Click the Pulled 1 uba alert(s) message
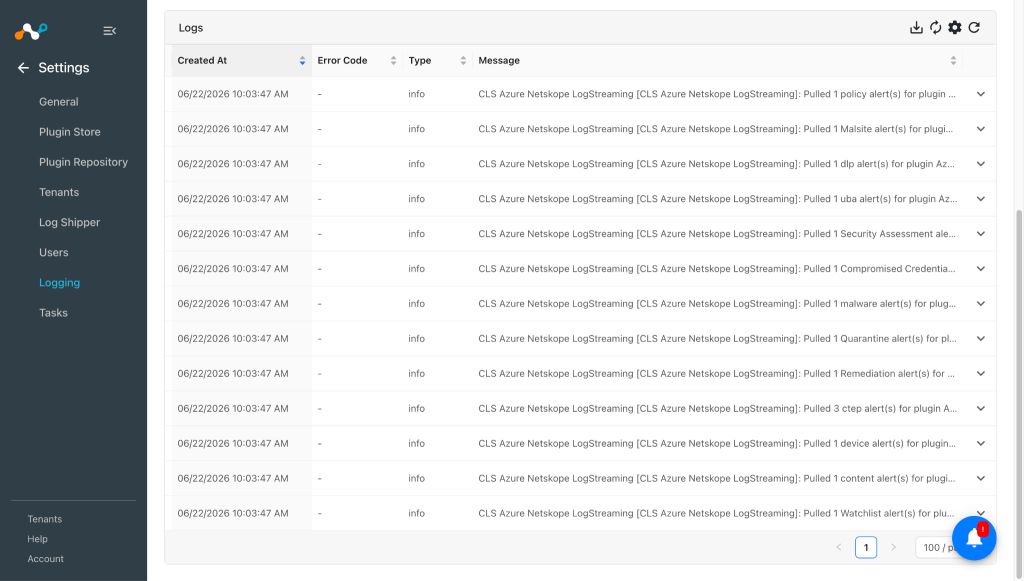The width and height of the screenshot is (1024, 581). (x=718, y=199)
